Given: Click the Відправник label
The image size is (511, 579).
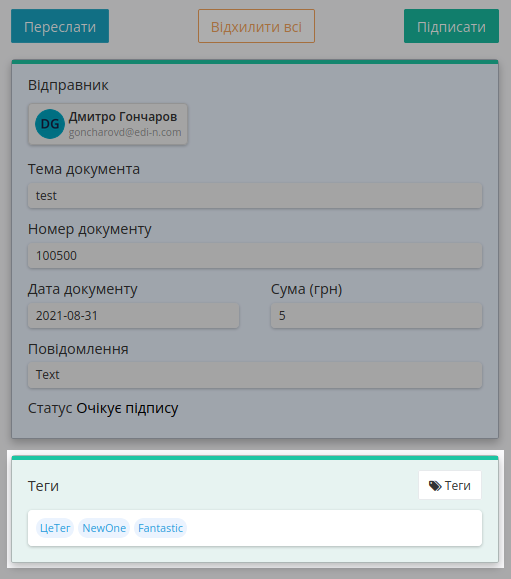Looking at the screenshot, I should [x=68, y=85].
